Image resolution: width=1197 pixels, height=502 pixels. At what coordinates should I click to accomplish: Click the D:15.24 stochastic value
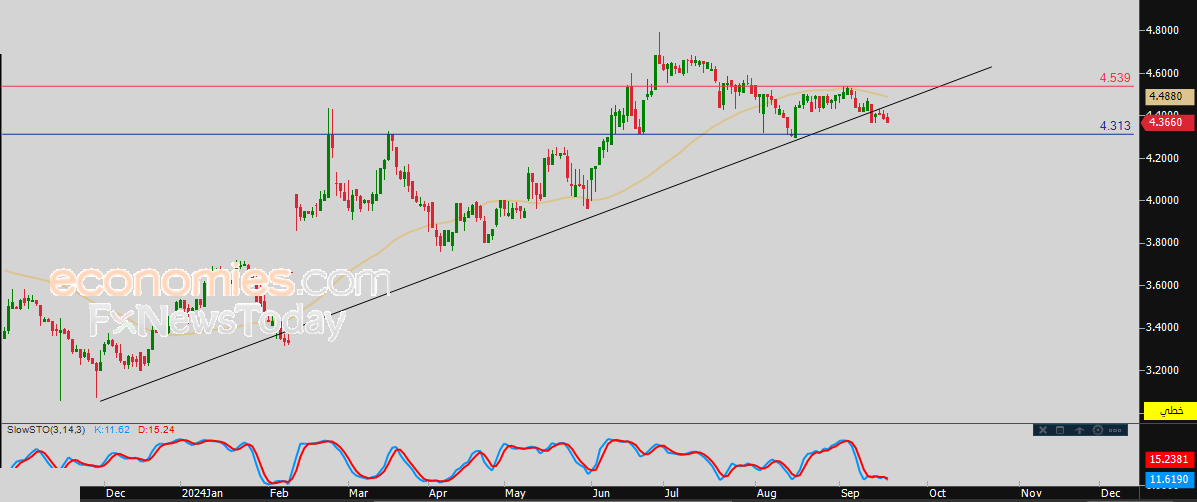(156, 430)
